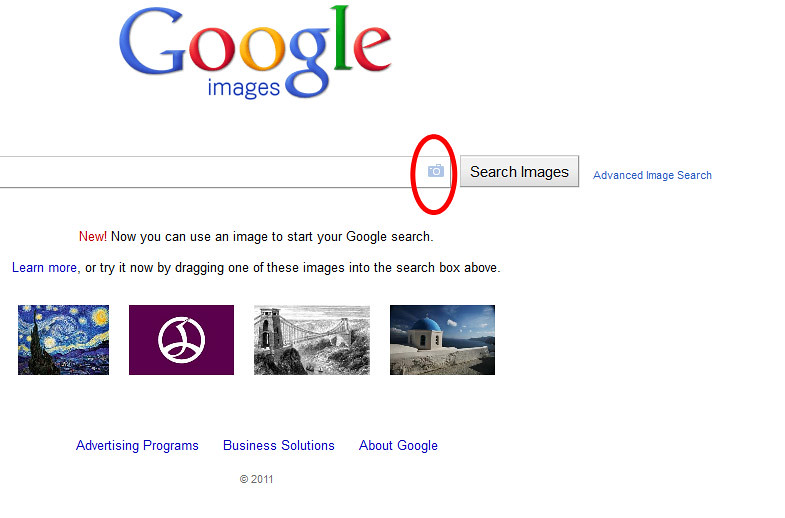Select the suspension bridge engraving thumbnail
The width and height of the screenshot is (785, 518).
(311, 340)
